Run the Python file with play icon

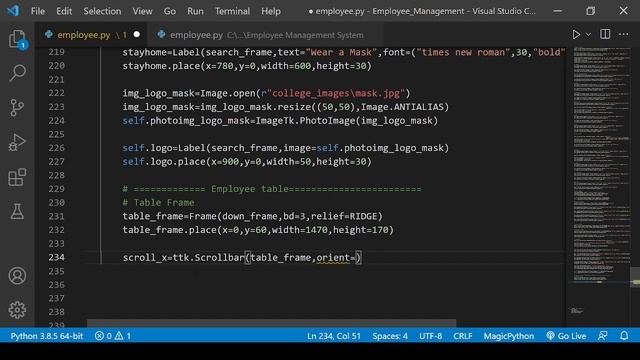(x=576, y=35)
